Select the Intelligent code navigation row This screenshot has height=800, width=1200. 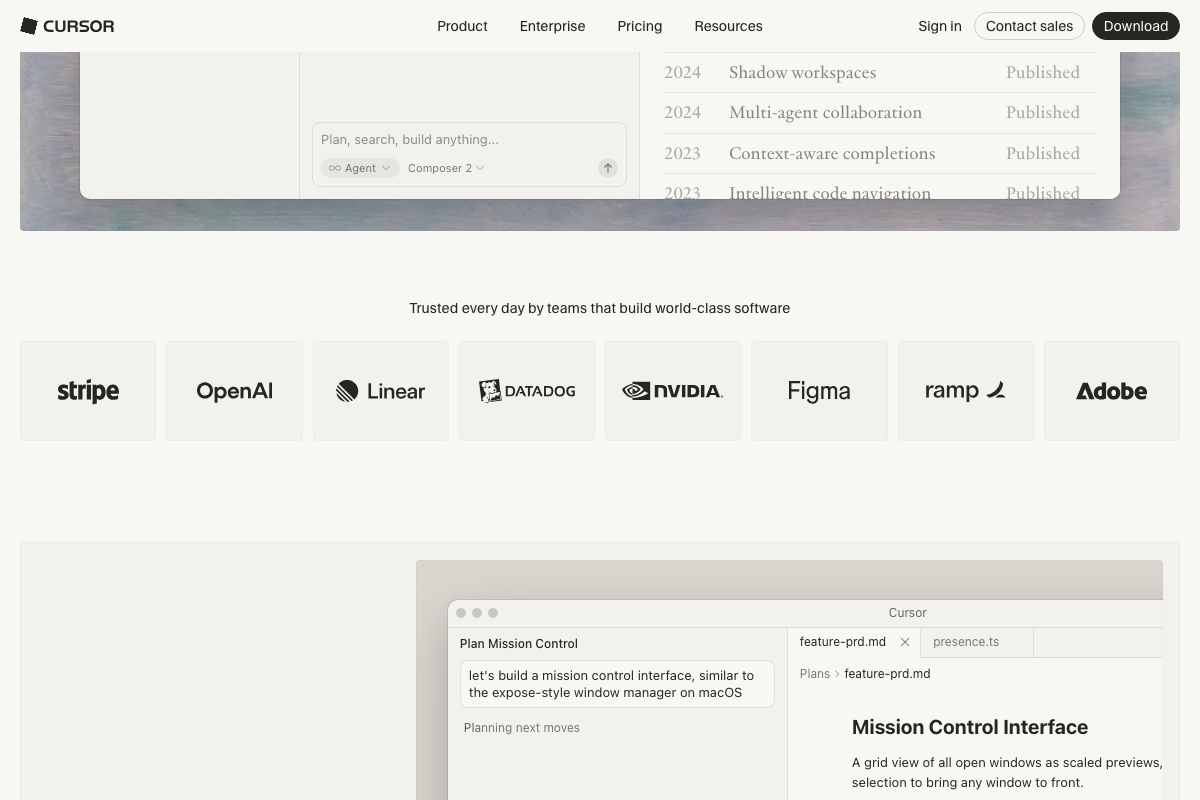click(880, 188)
